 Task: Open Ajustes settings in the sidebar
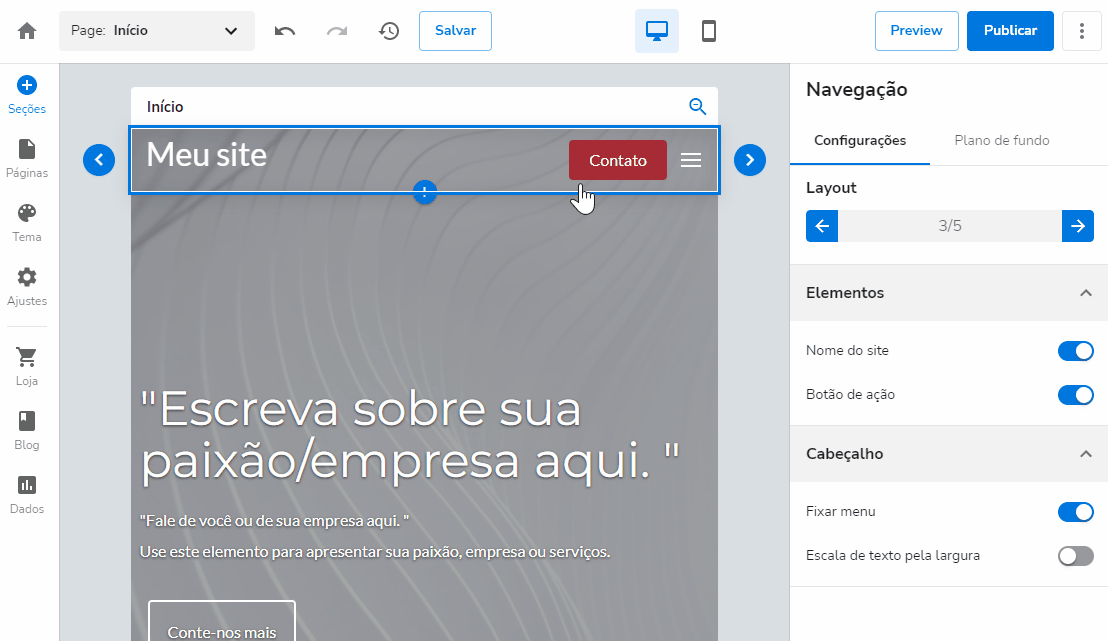27,287
